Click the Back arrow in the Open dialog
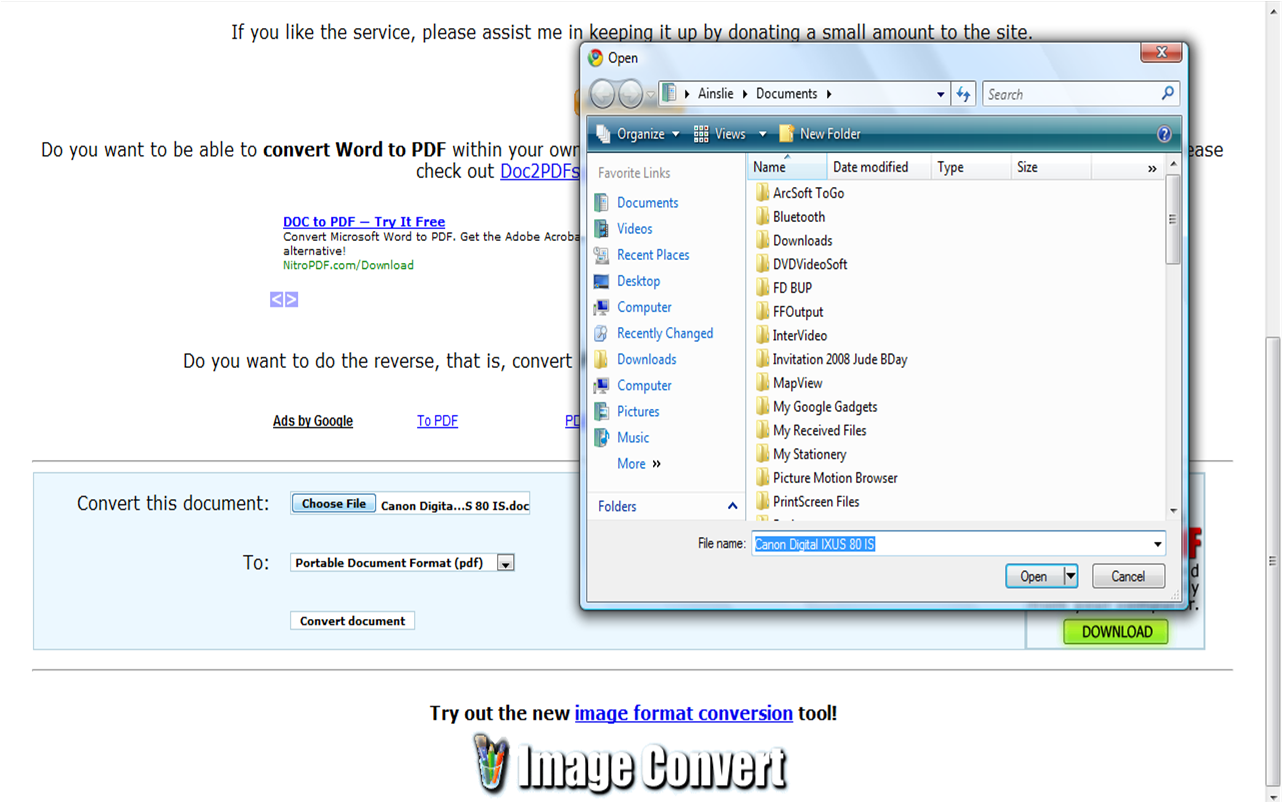Viewport: 1285px width, 803px height. coord(602,94)
